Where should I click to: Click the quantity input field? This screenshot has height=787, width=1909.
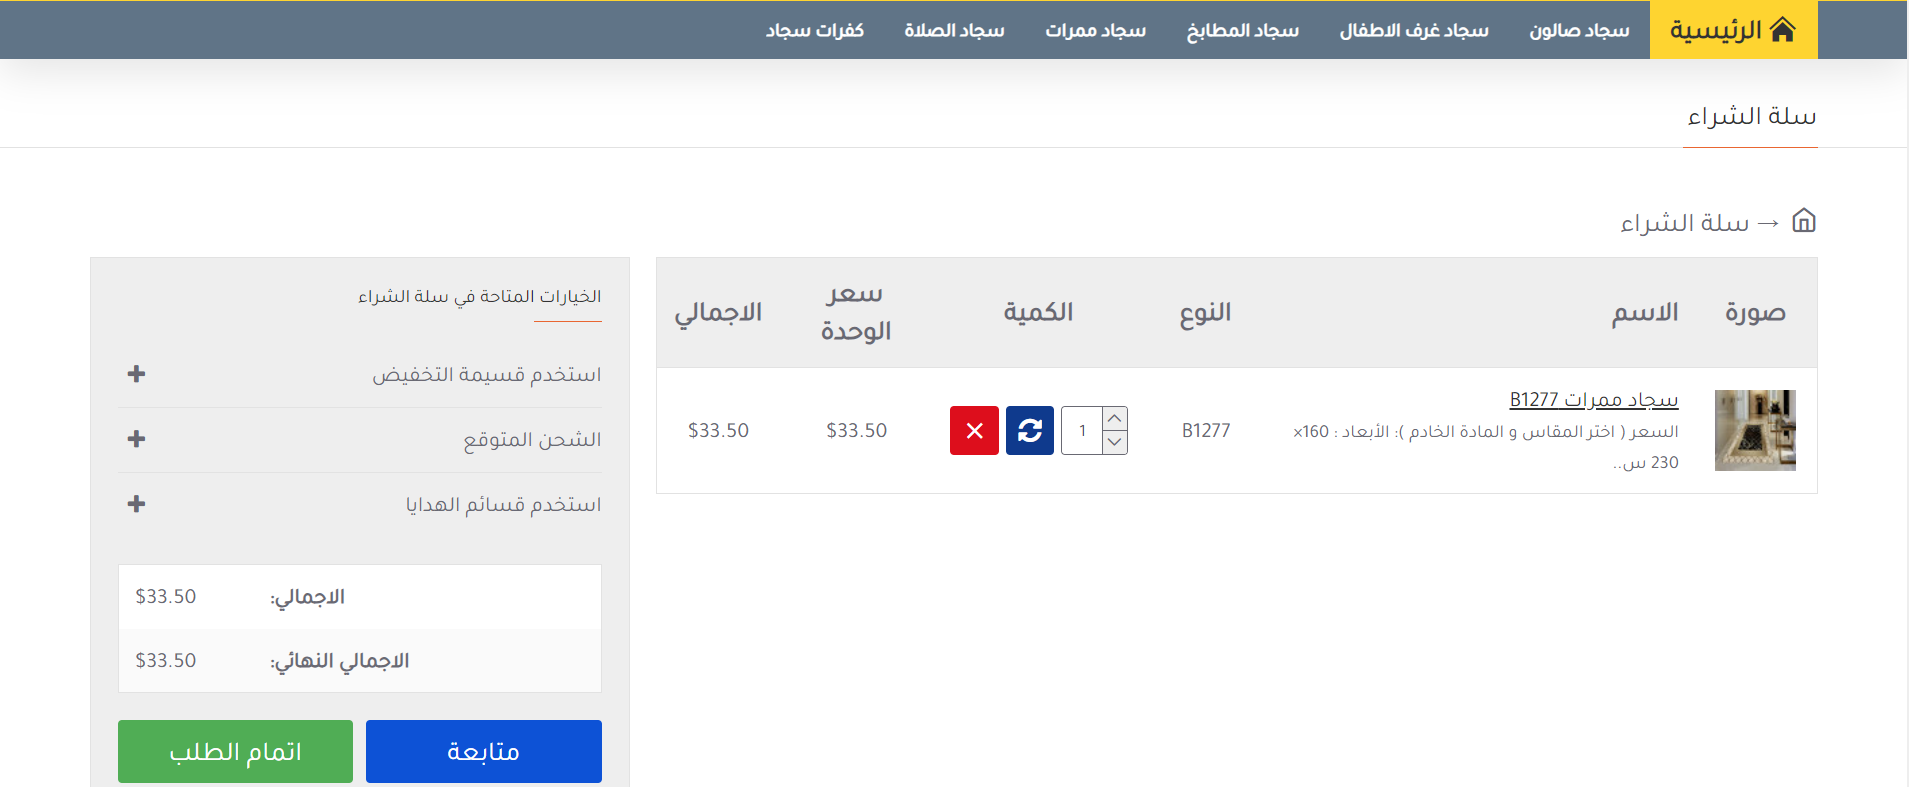tap(1082, 431)
